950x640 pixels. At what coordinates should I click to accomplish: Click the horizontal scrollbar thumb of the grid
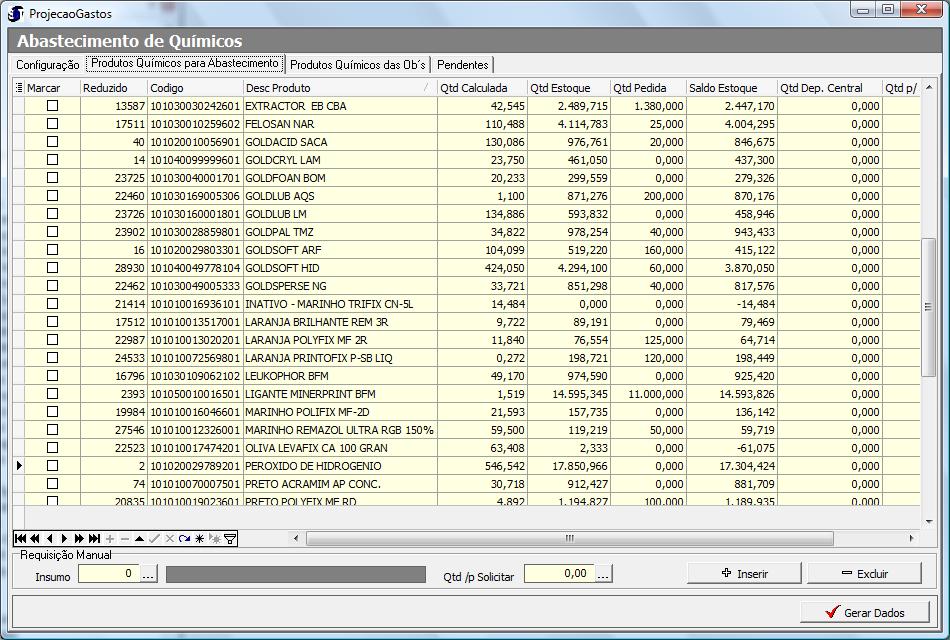click(569, 539)
